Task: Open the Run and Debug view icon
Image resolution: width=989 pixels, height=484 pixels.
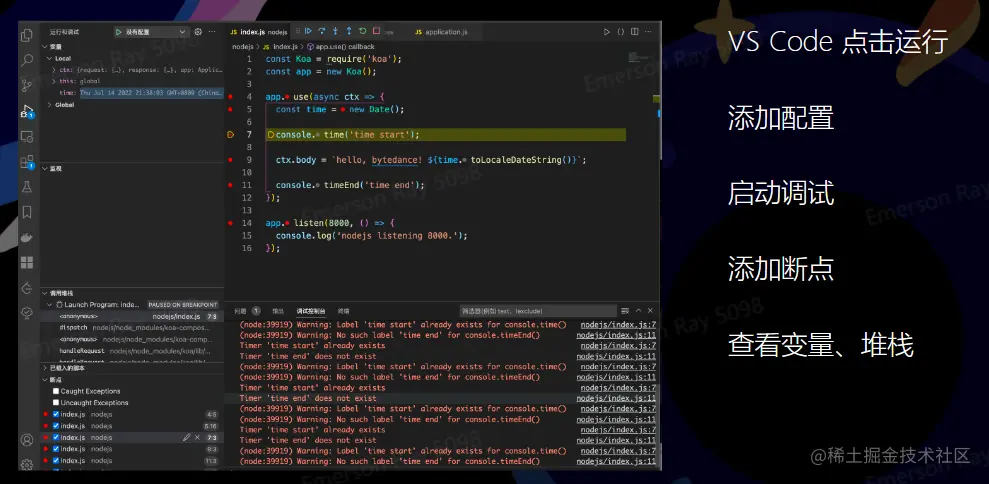Action: 26,111
